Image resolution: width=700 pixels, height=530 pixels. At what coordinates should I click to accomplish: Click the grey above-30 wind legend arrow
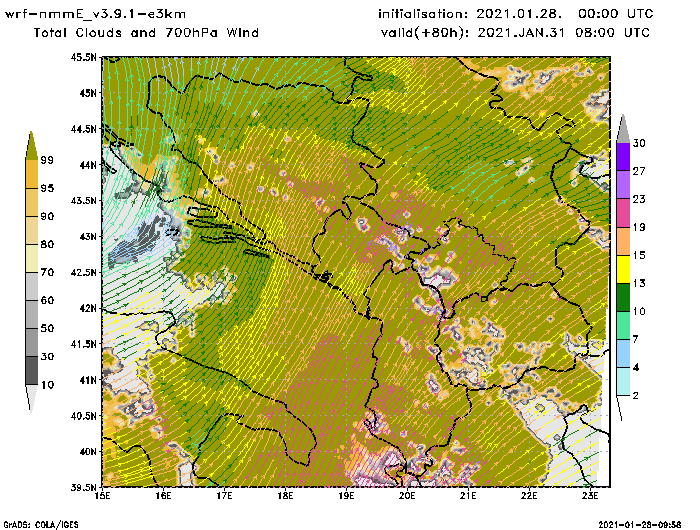point(623,129)
